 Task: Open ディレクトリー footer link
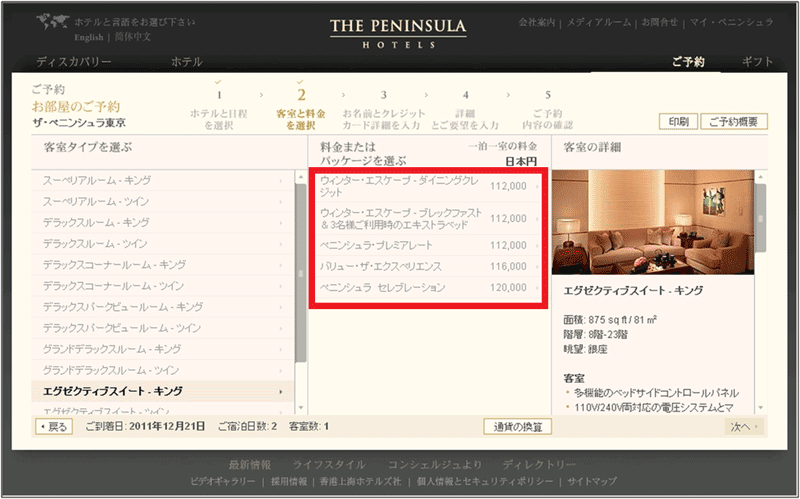pyautogui.click(x=539, y=465)
